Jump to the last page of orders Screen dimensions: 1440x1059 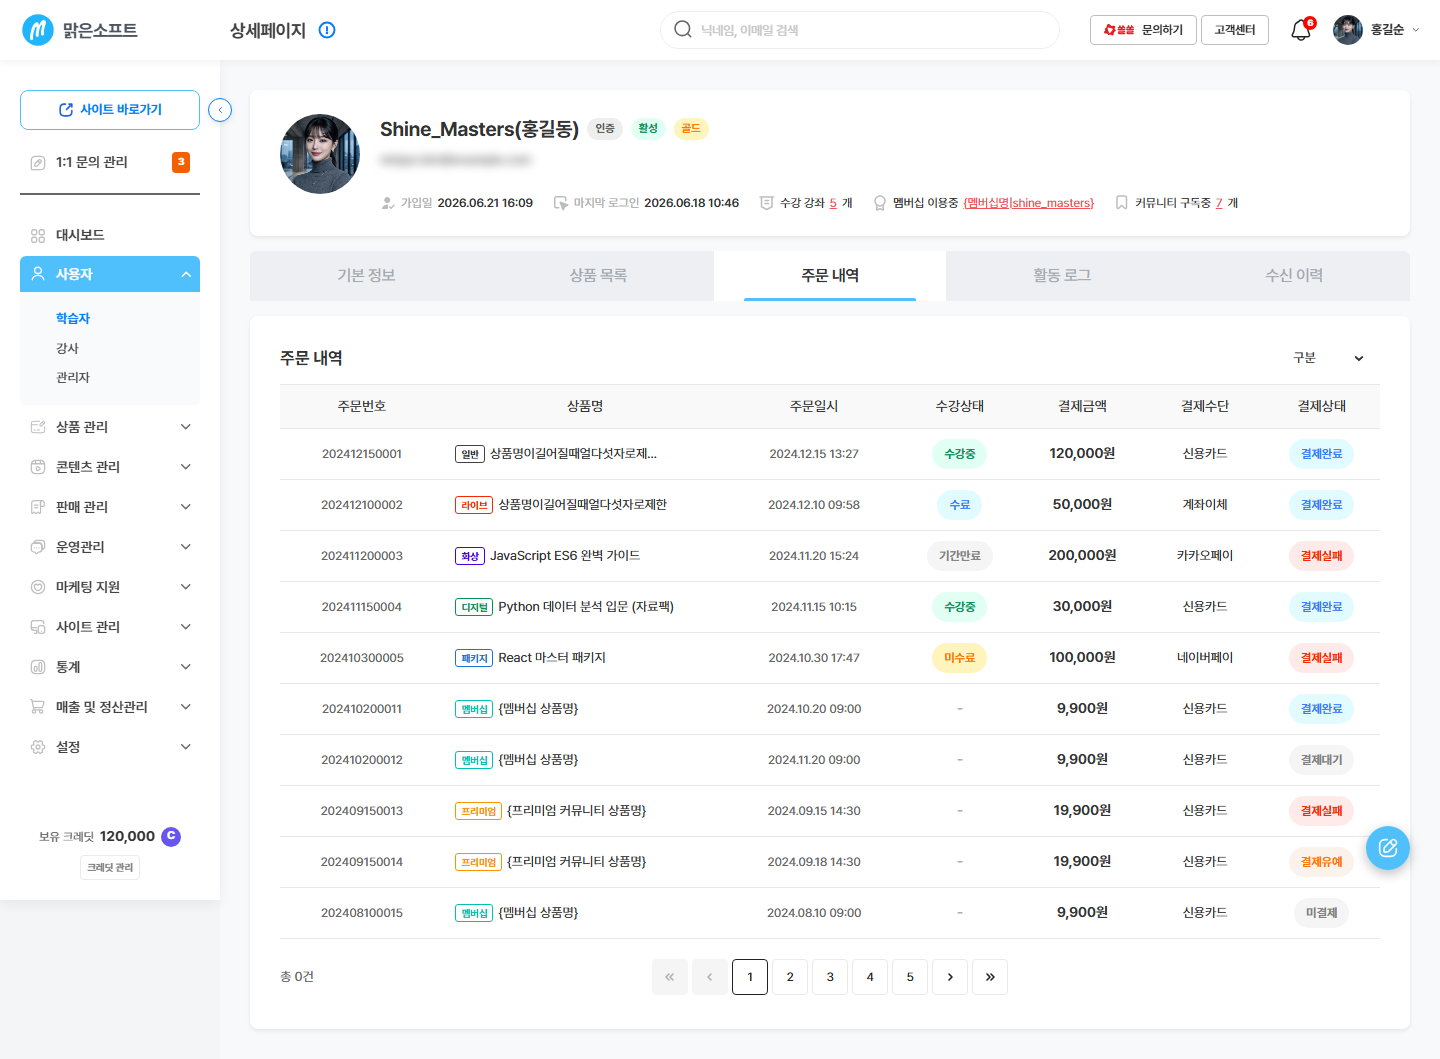tap(990, 977)
